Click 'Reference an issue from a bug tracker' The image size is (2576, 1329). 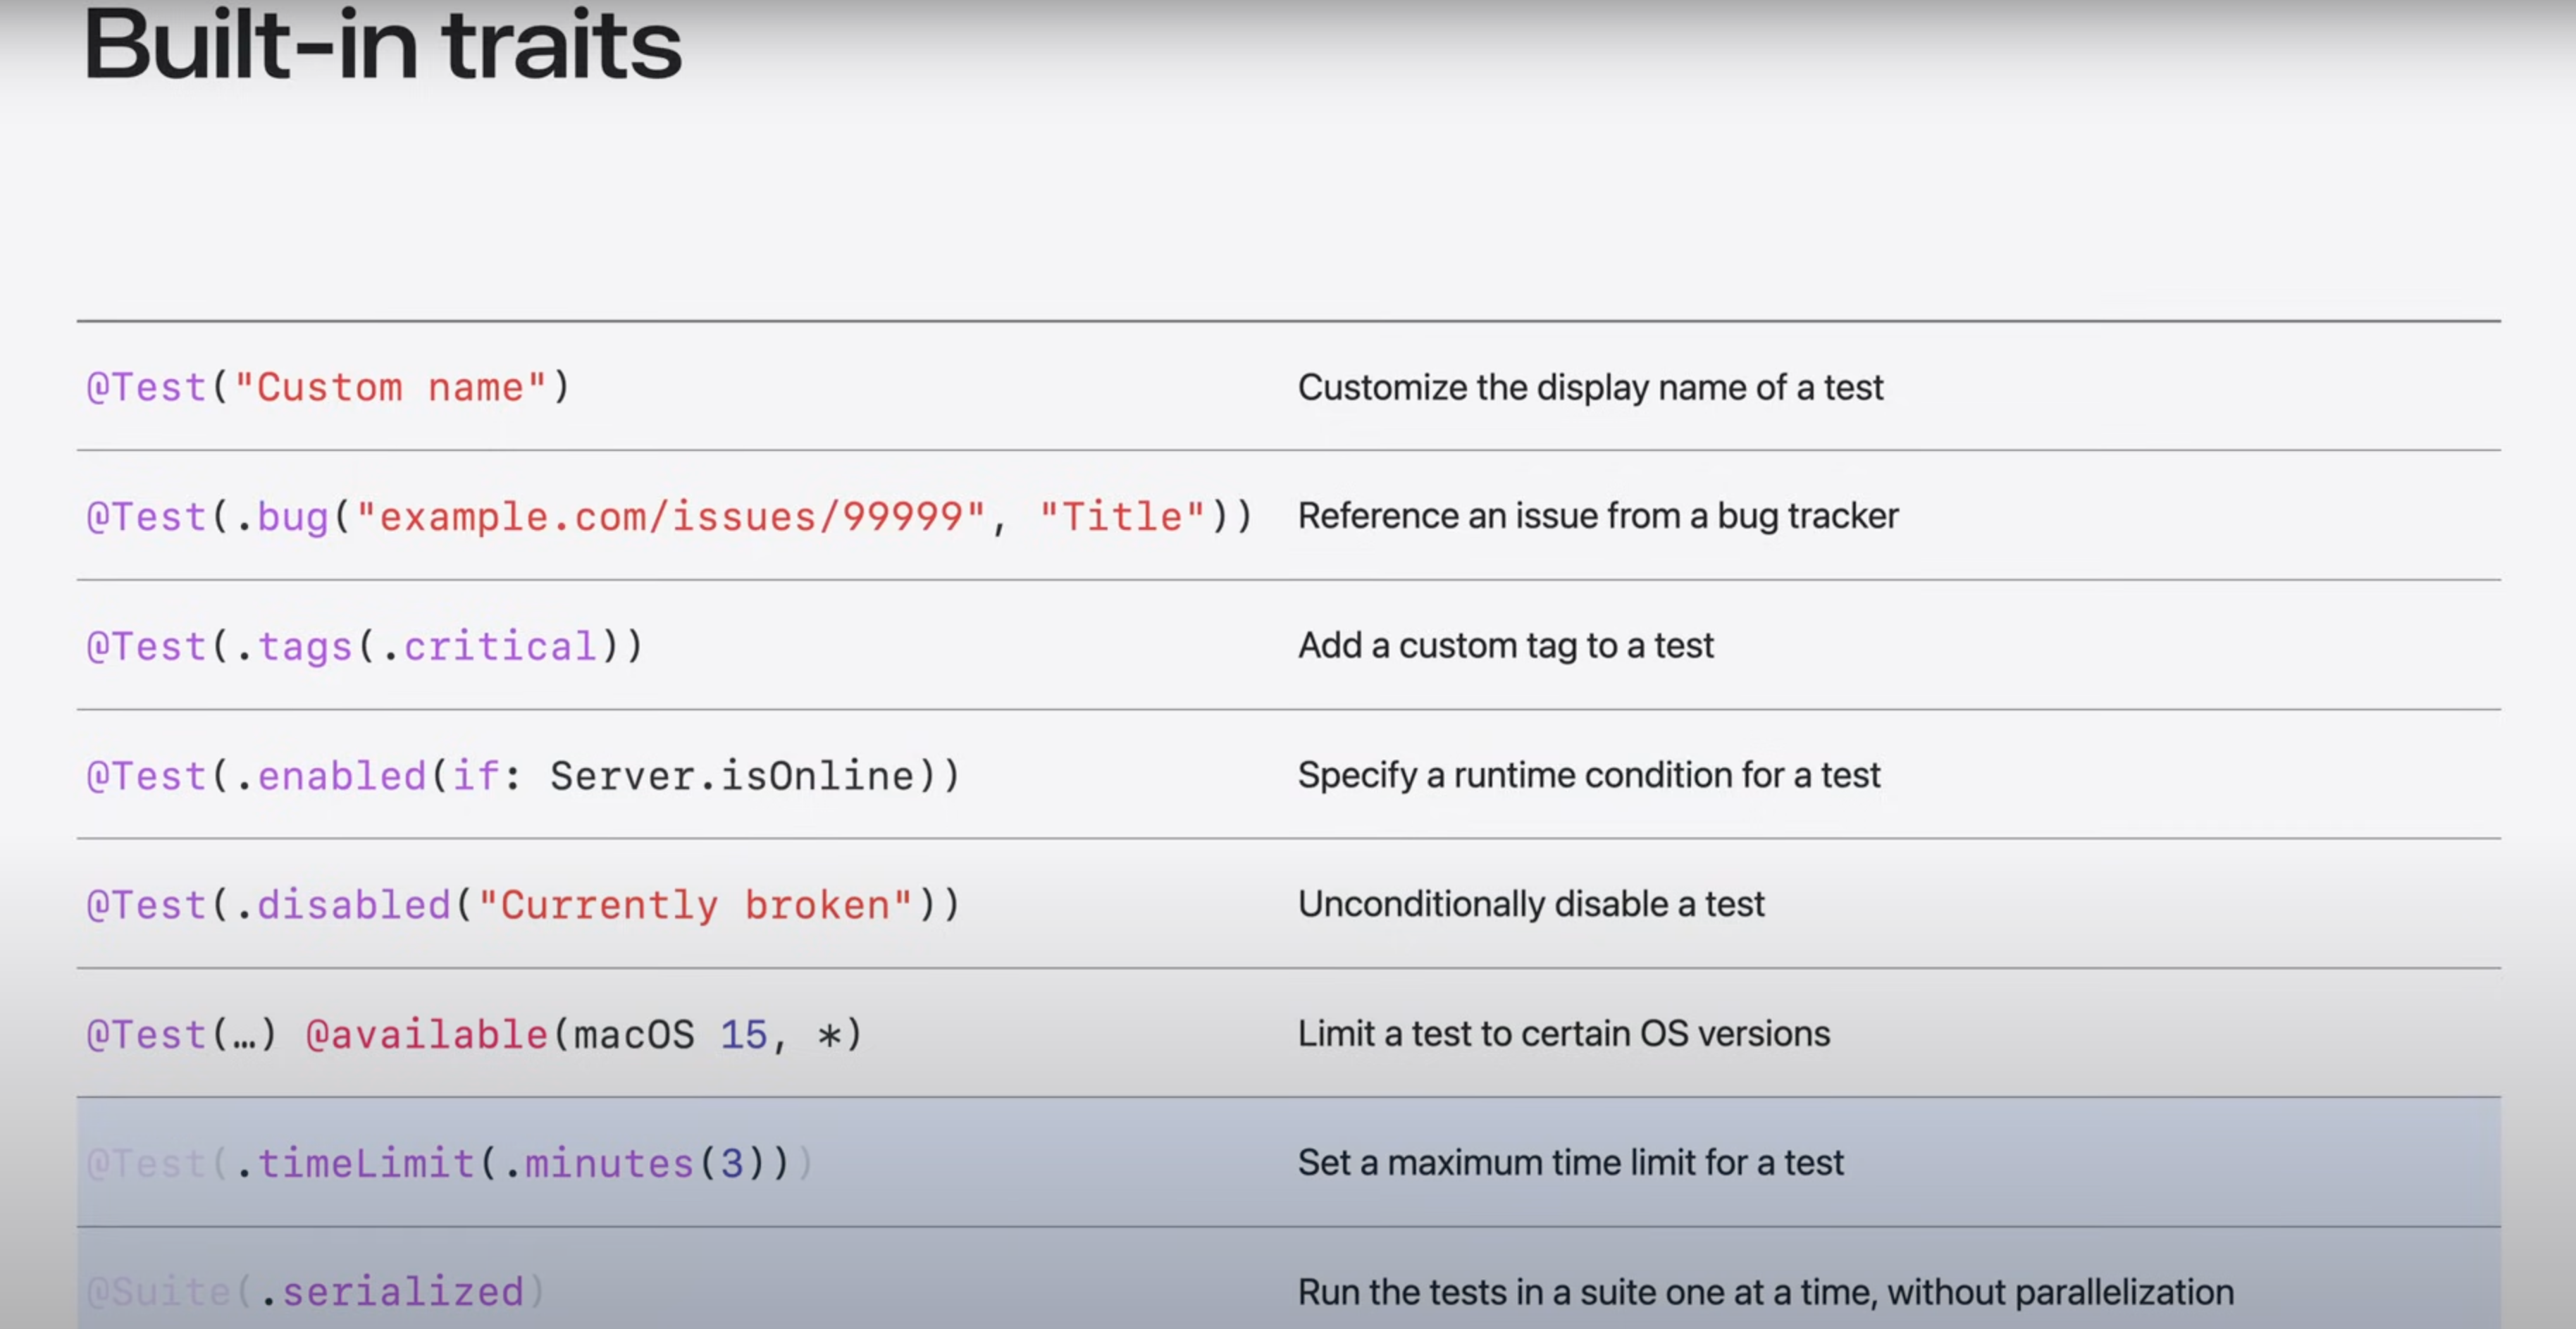[1597, 516]
